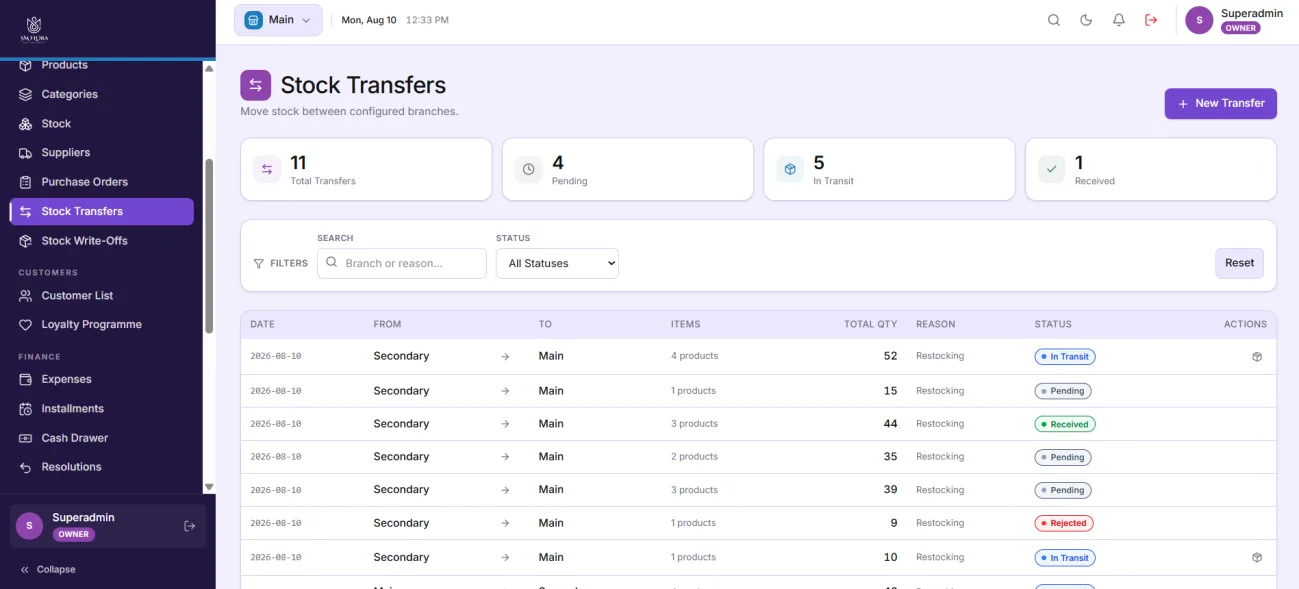Click the Total Transfers card icon
Screen dimensions: 1299x589
tap(267, 170)
